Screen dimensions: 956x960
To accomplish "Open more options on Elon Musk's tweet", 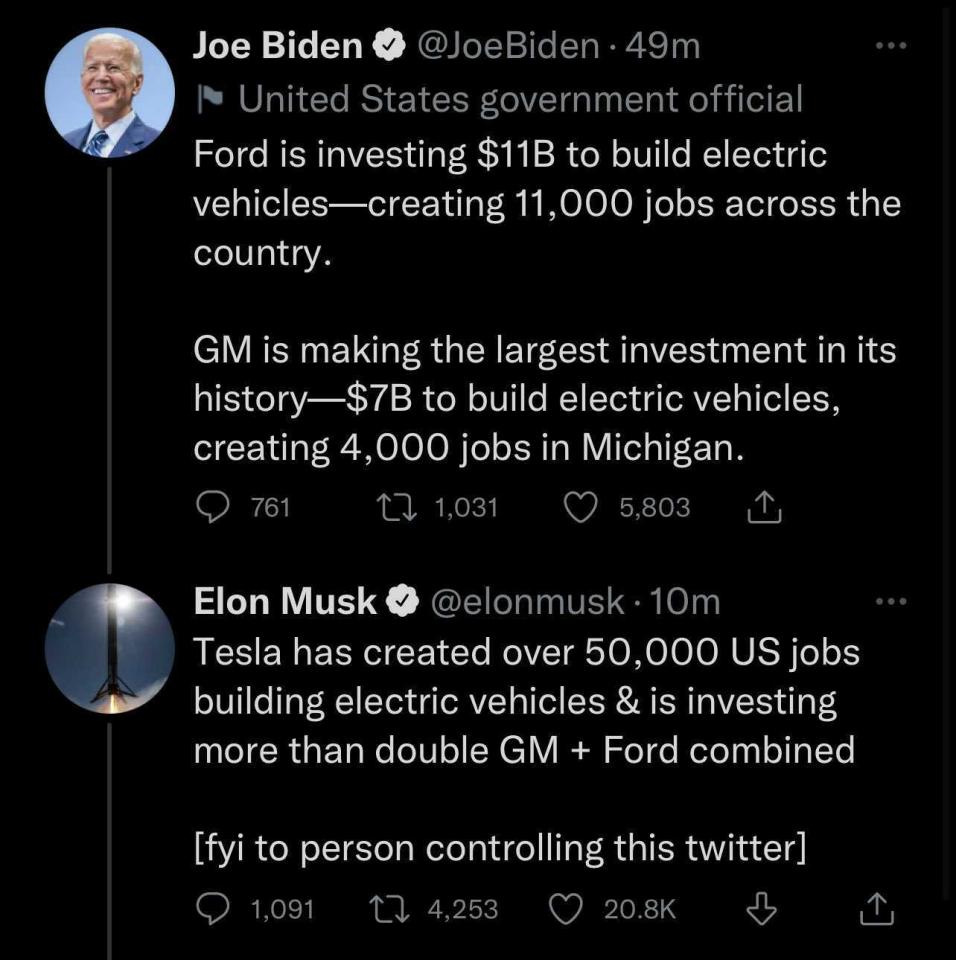I will (889, 601).
